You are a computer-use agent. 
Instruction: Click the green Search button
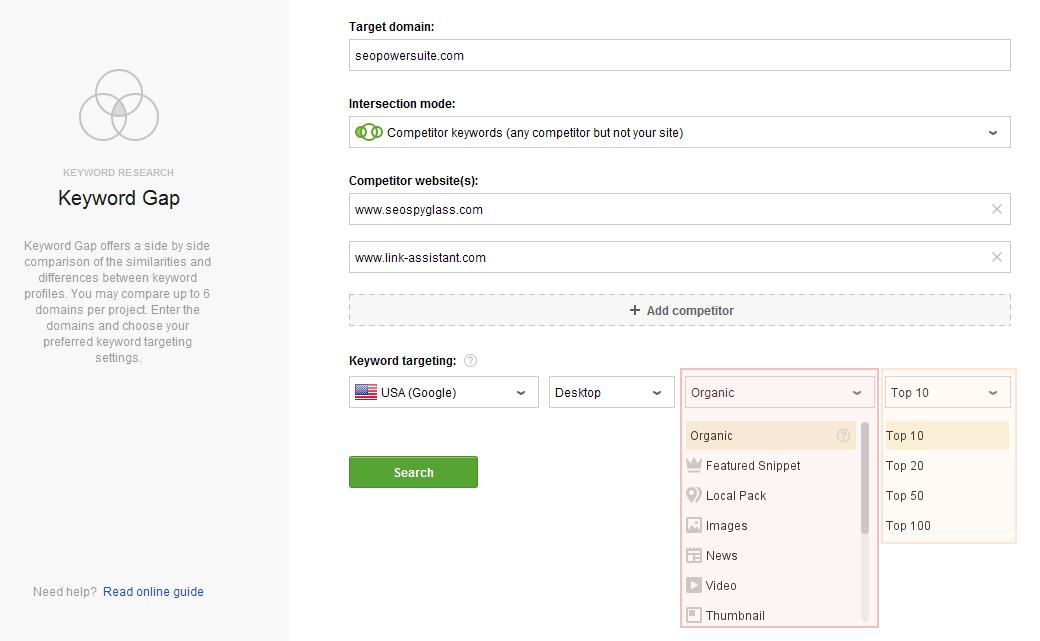[x=413, y=472]
